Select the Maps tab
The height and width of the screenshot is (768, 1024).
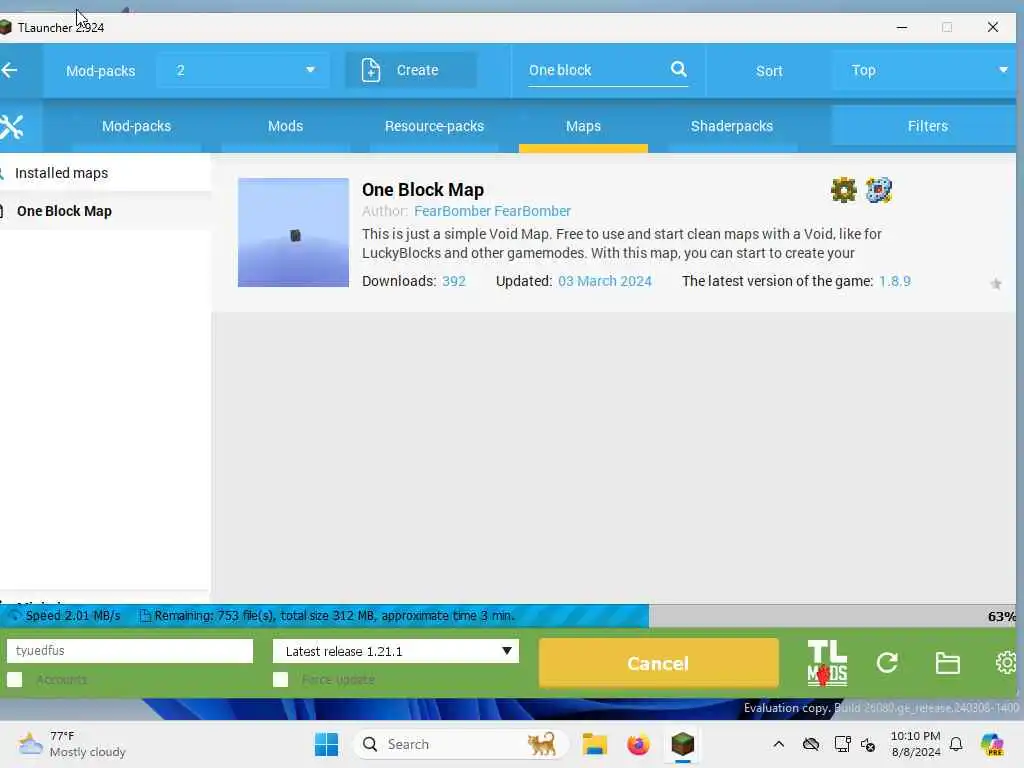[x=583, y=126]
